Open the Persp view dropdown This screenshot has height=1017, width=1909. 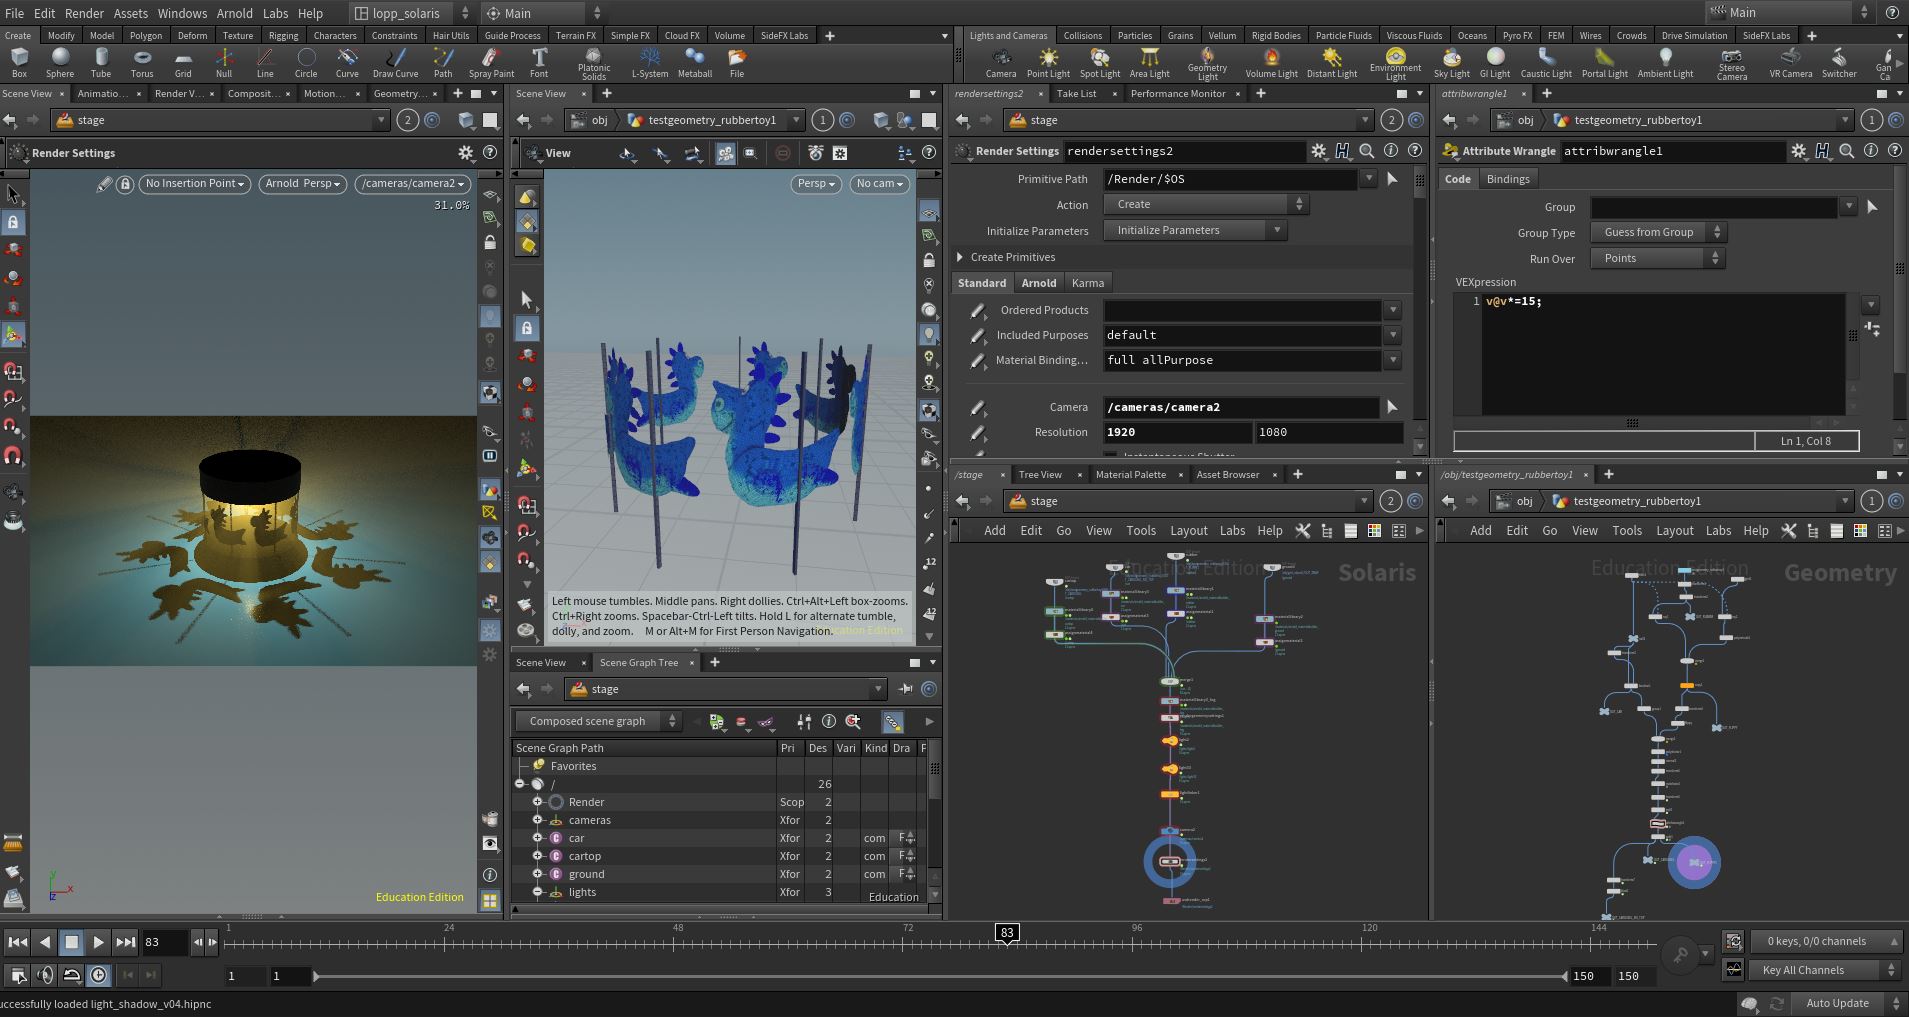(816, 184)
